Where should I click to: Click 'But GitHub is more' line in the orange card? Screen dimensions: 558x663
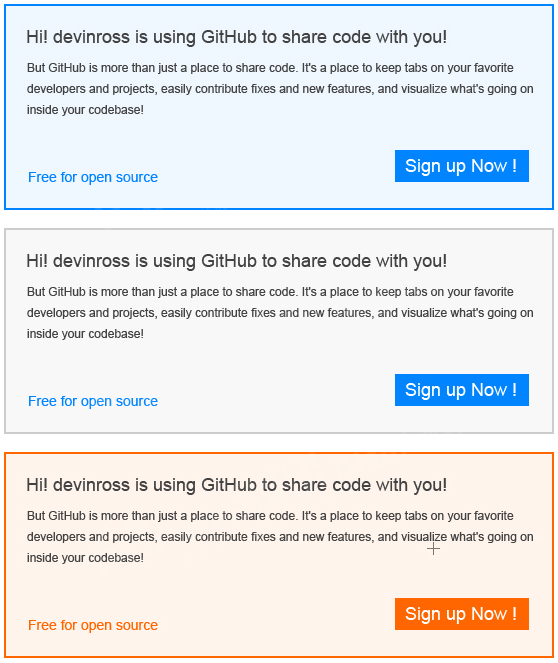pos(270,516)
